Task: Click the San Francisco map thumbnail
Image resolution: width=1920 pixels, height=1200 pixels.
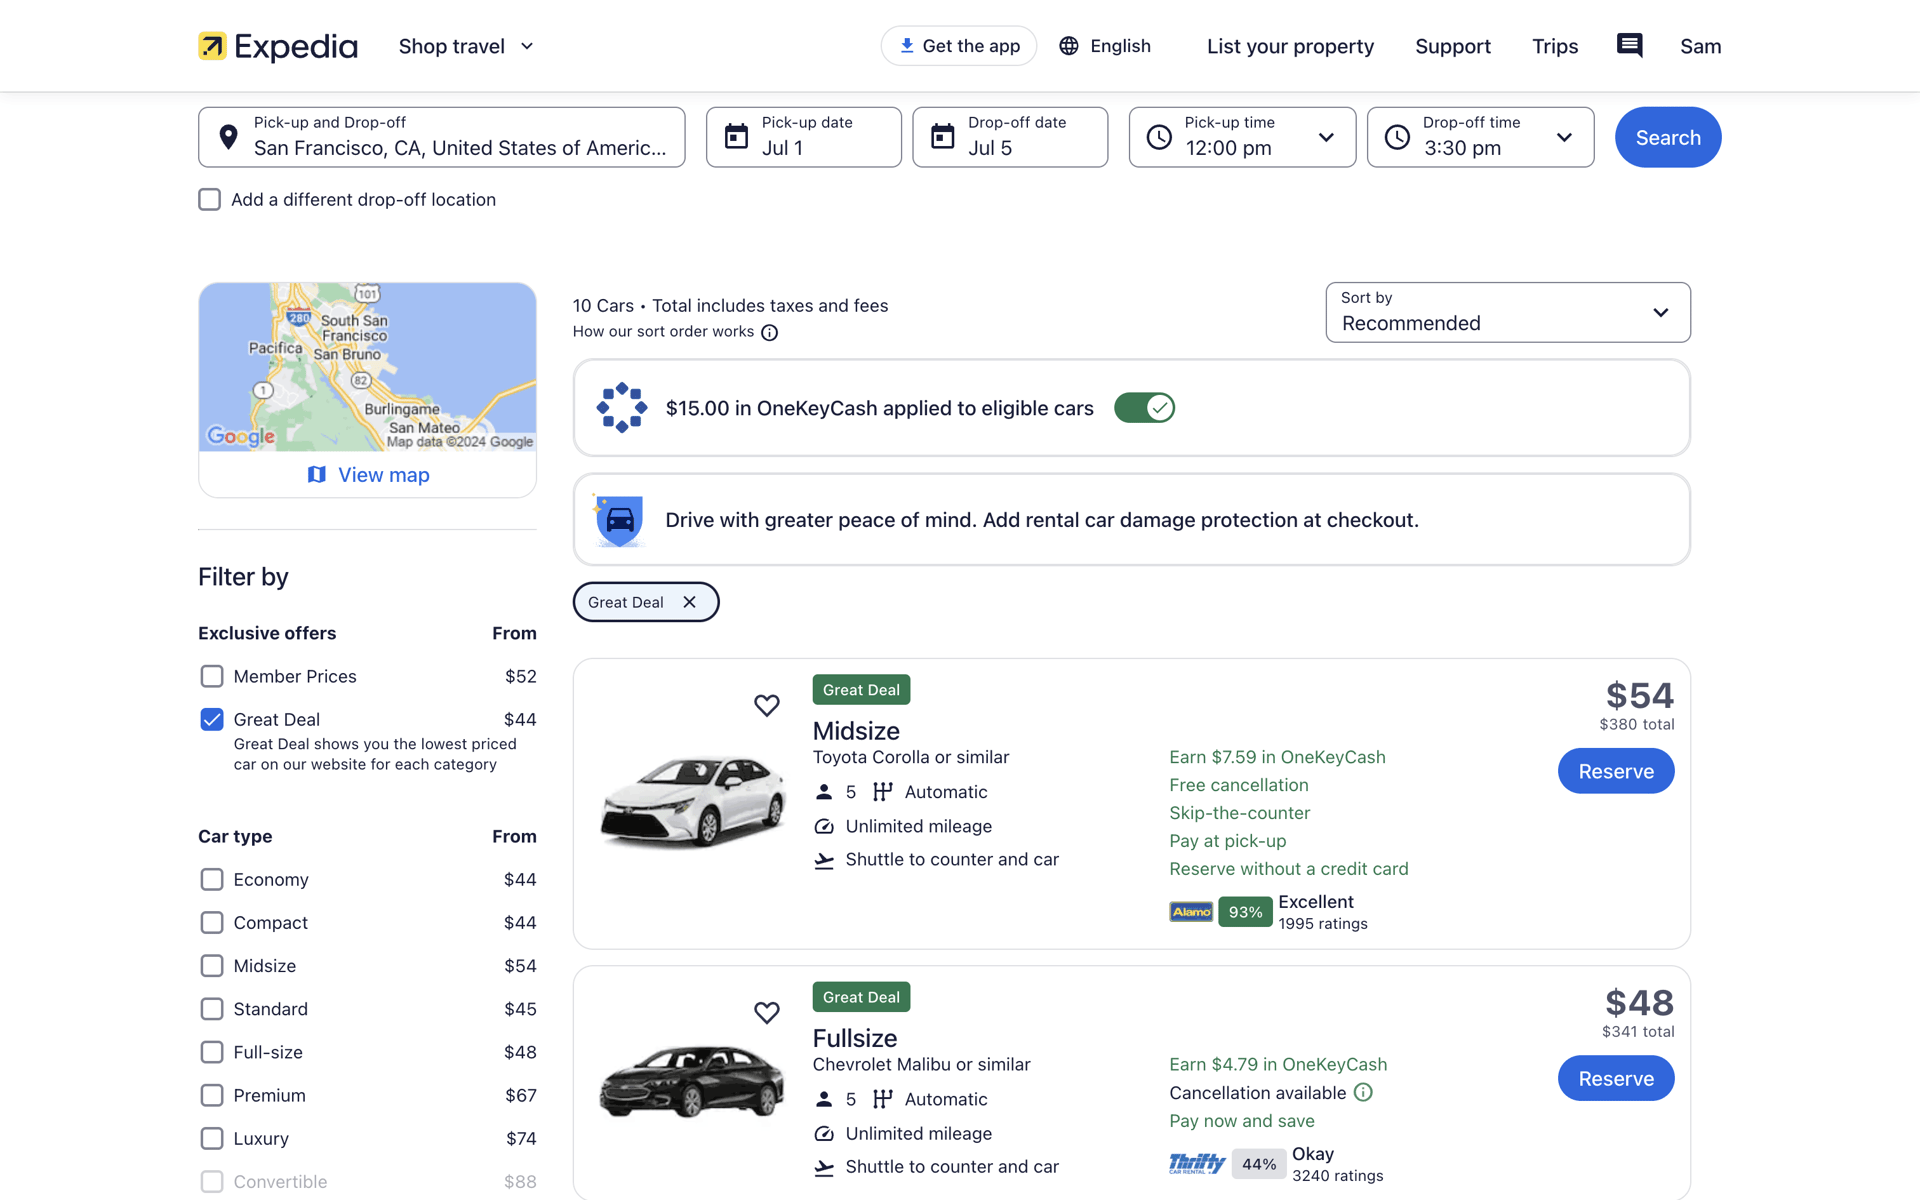Action: pos(367,367)
